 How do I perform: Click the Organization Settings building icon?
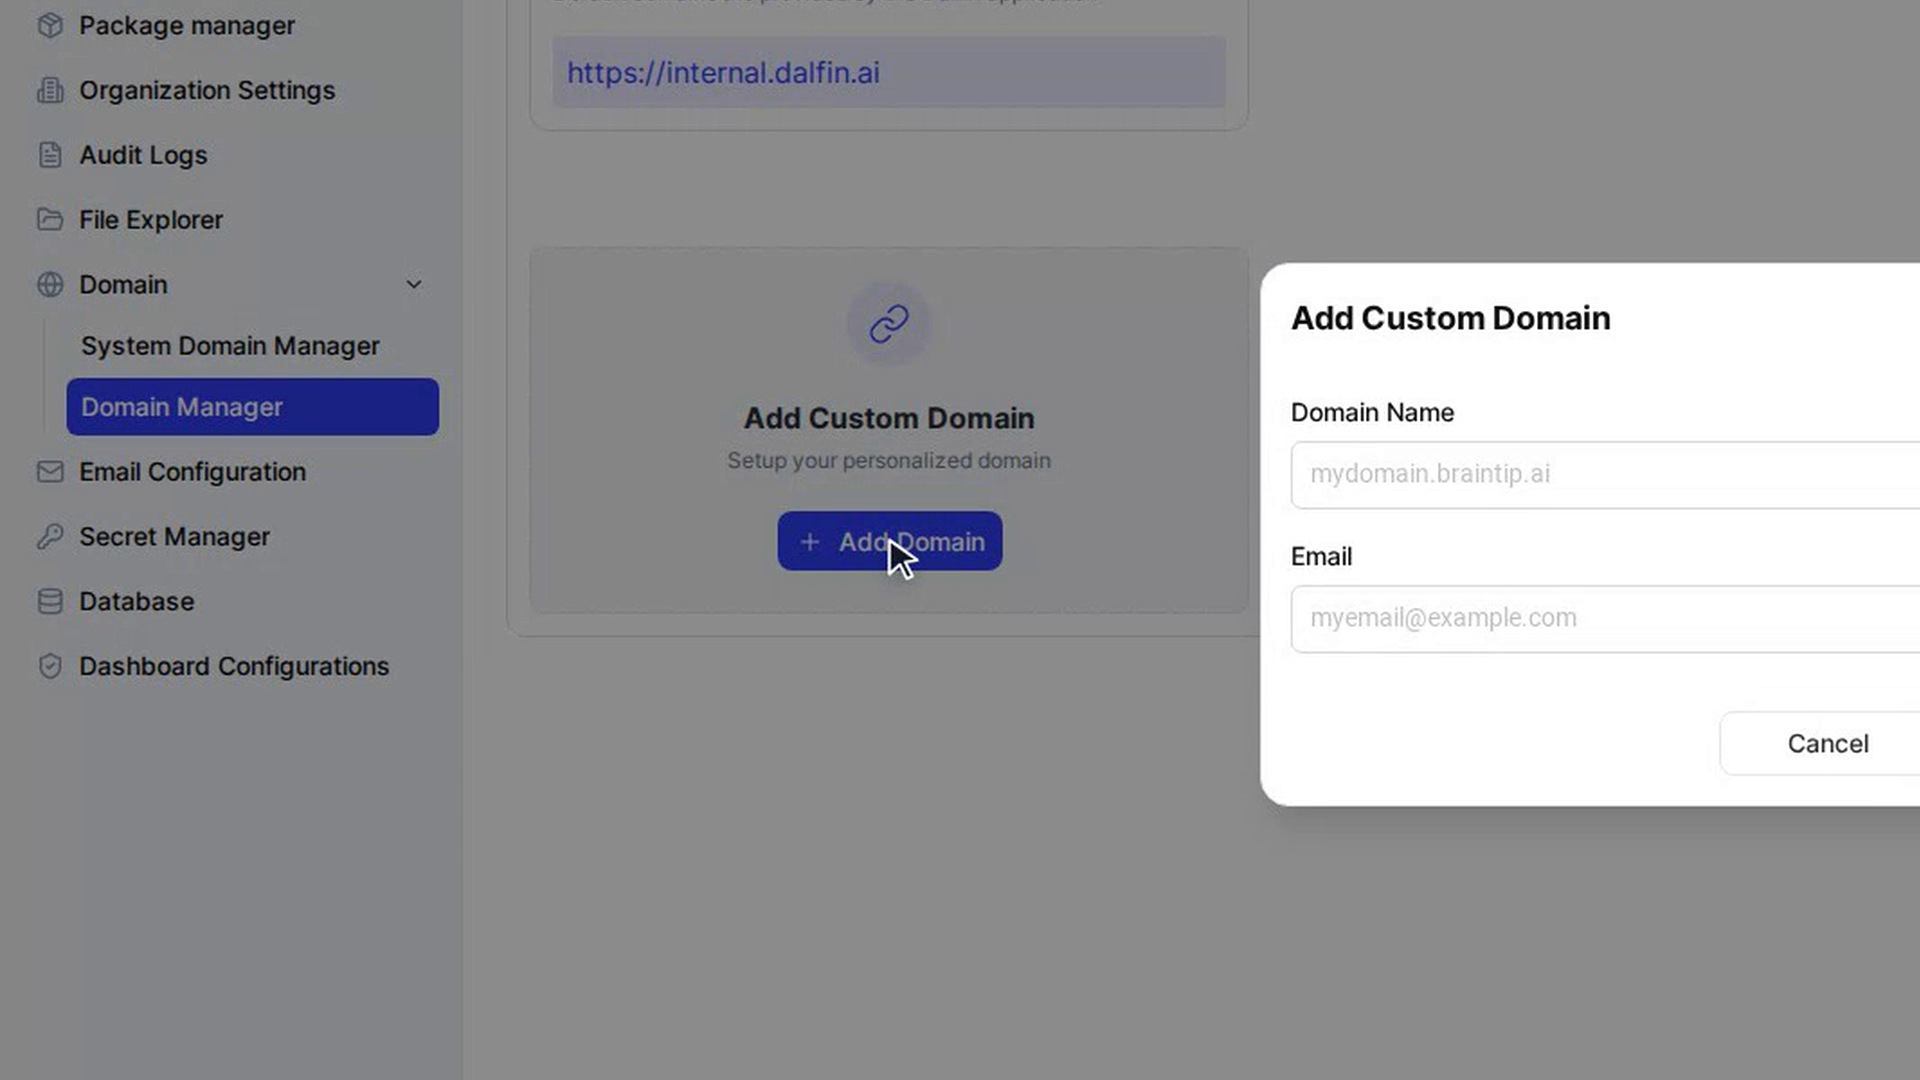pyautogui.click(x=50, y=90)
